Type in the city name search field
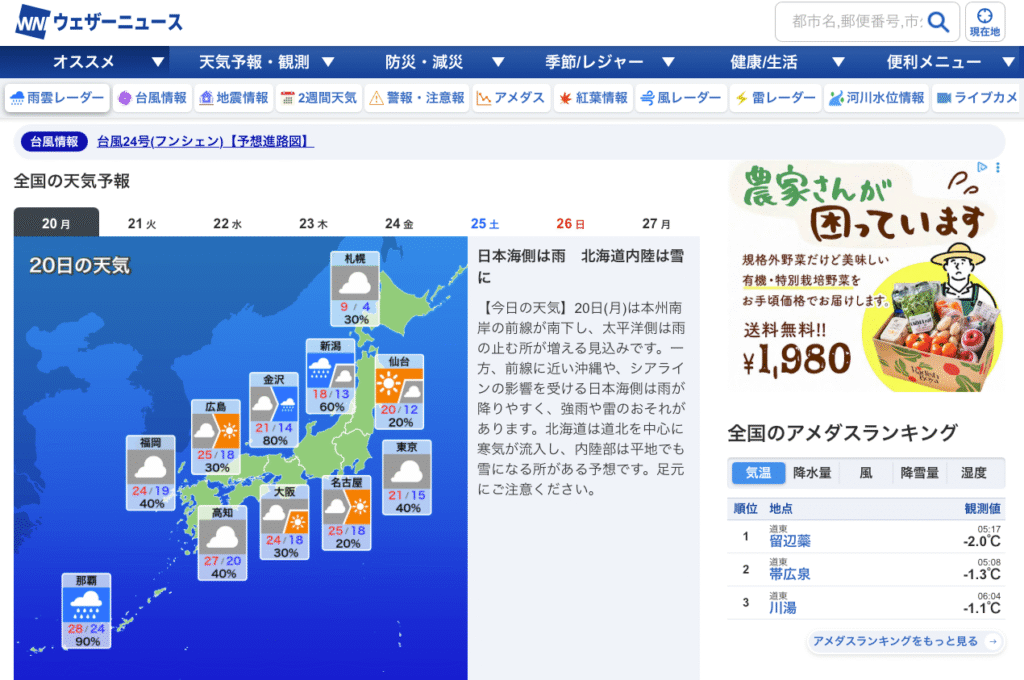Image resolution: width=1024 pixels, height=680 pixels. 853,22
